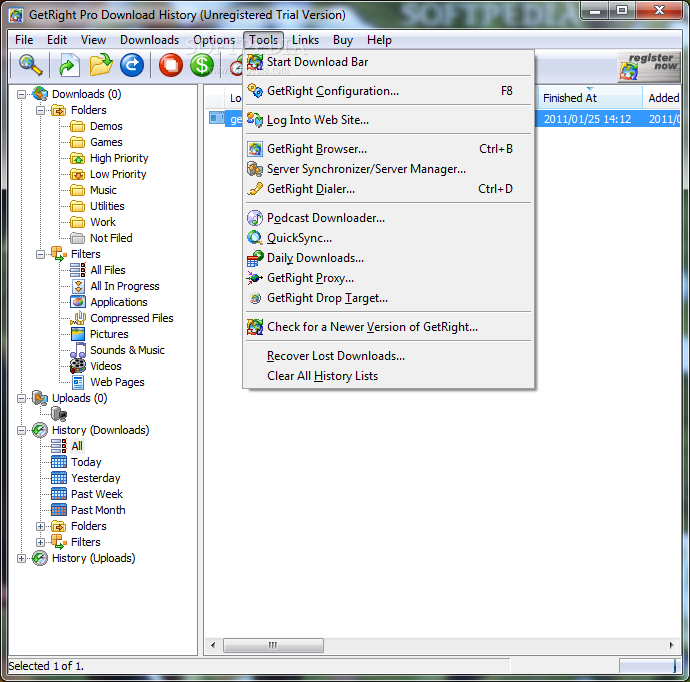Select All In Progress filter icon
This screenshot has width=690, height=682.
click(x=78, y=286)
